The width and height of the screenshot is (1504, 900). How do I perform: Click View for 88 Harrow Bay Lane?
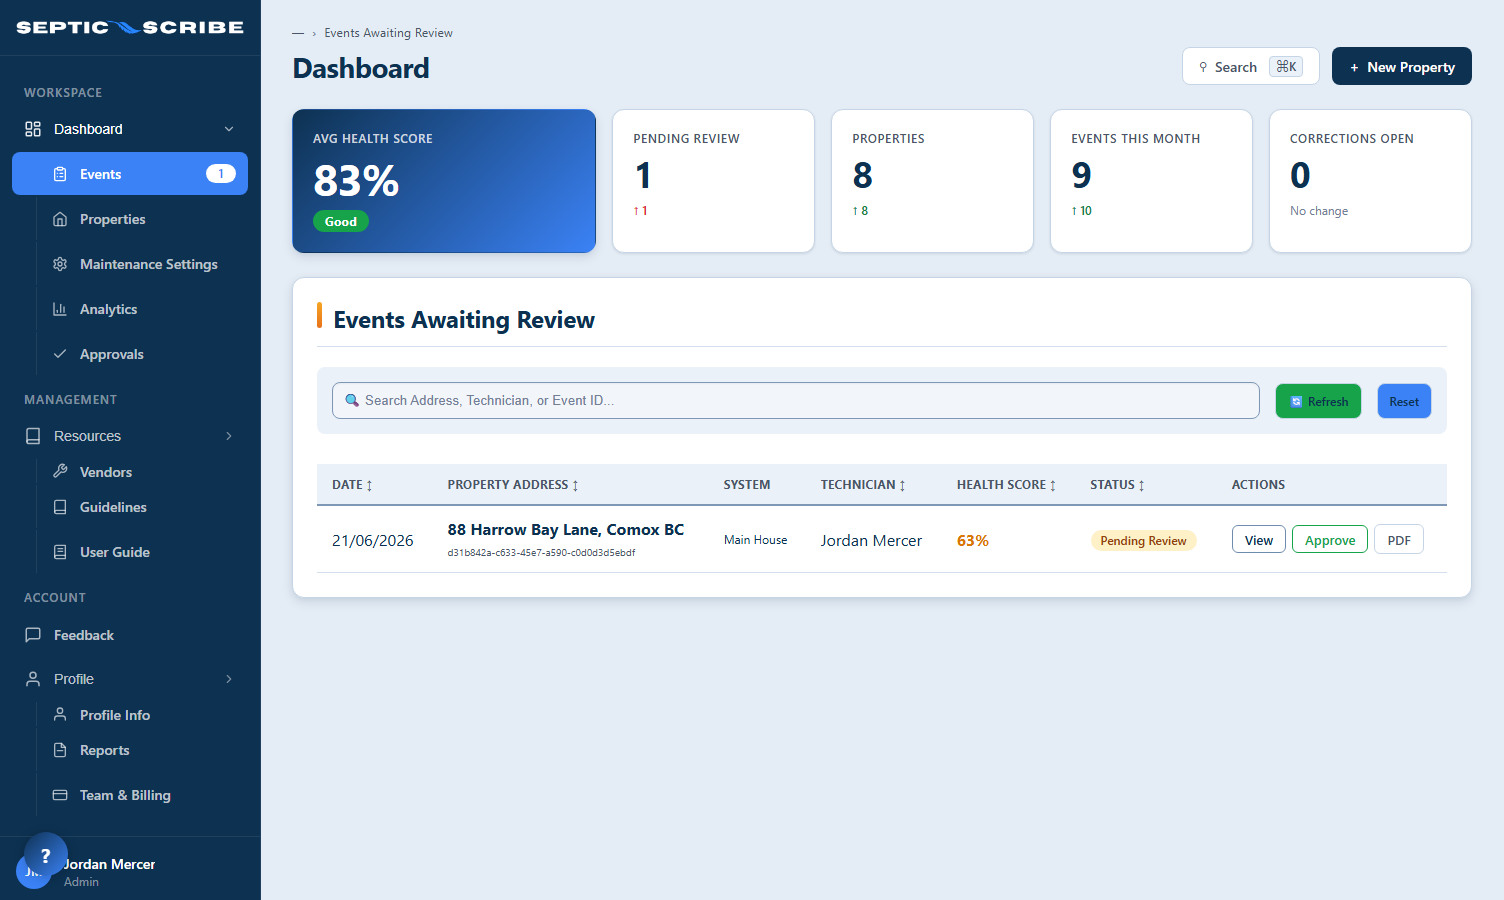(1258, 540)
